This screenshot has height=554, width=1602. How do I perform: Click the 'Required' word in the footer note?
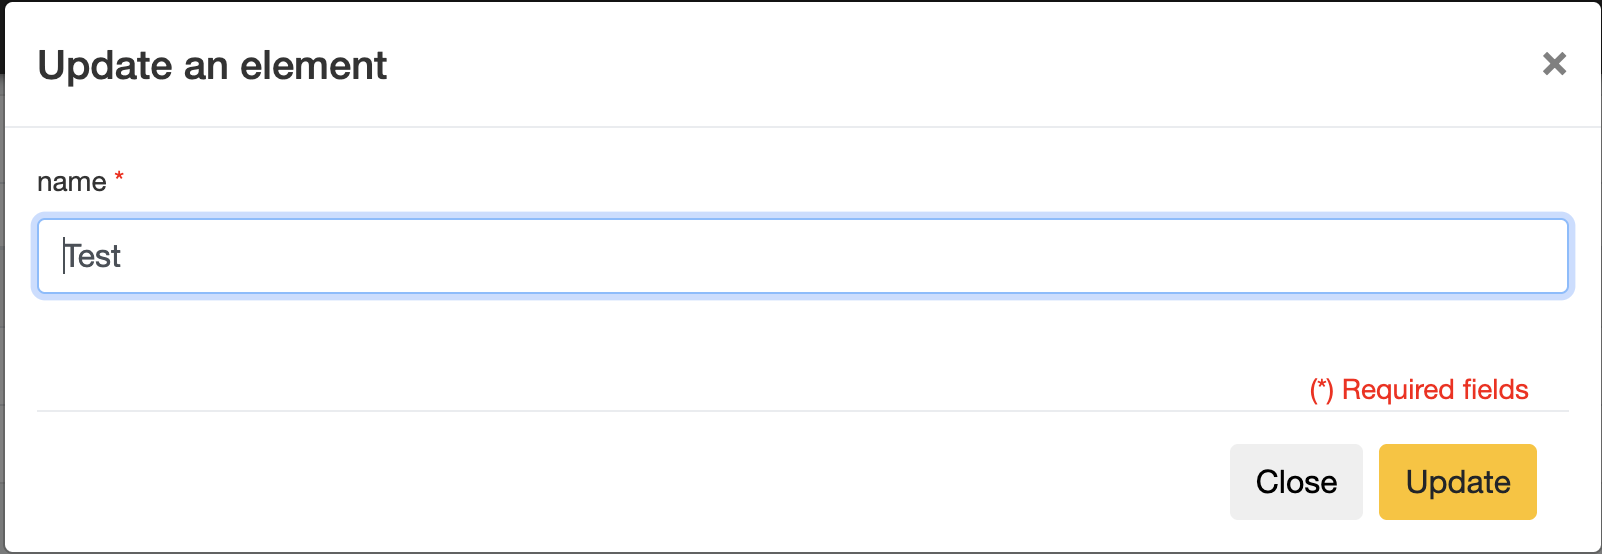pos(1397,389)
